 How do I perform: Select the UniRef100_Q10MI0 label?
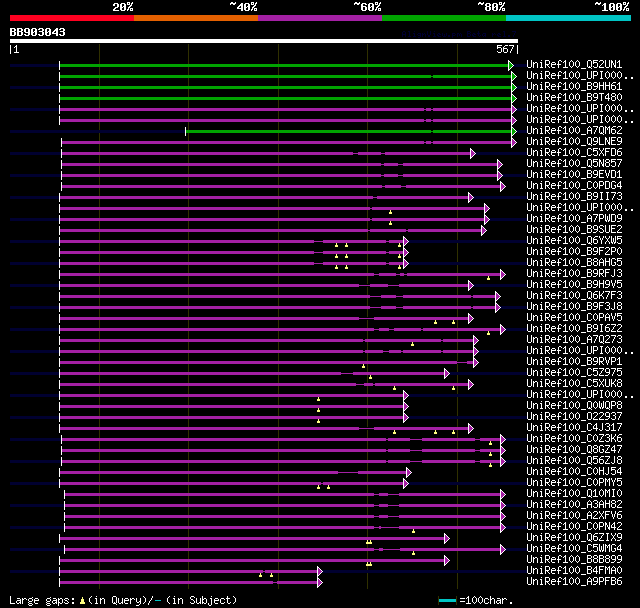coord(574,494)
